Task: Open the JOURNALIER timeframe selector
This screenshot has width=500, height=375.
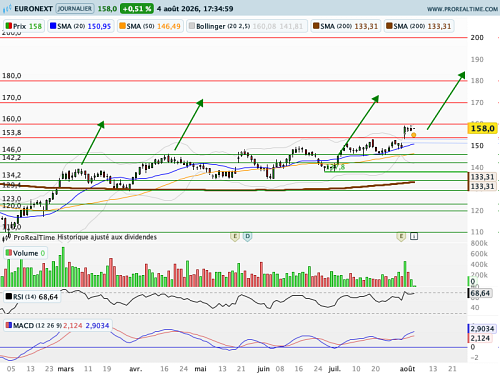Action: 75,9
